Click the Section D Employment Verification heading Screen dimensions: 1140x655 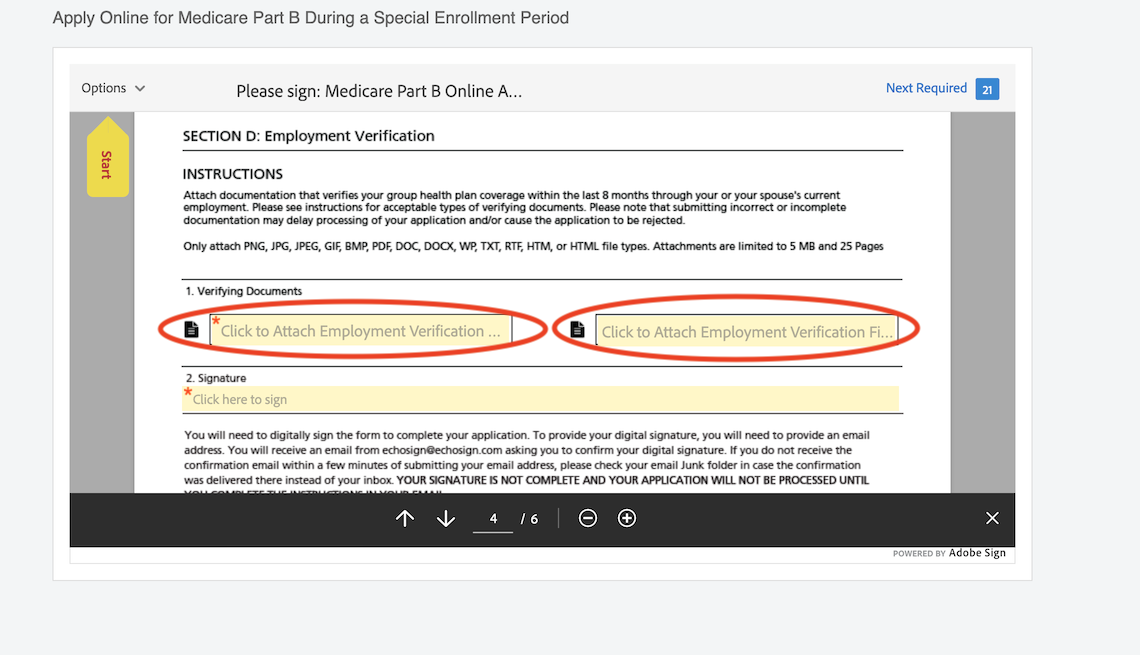(307, 136)
